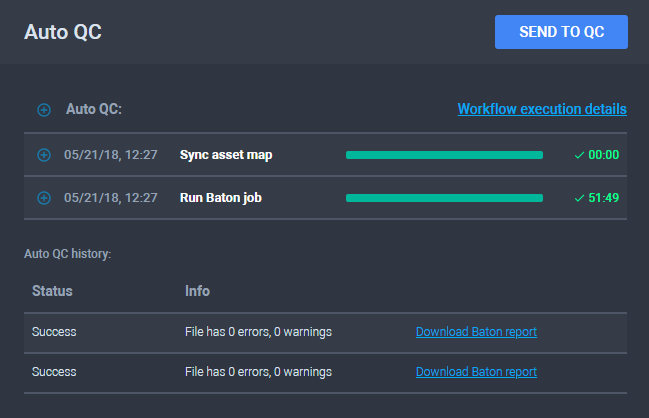Image resolution: width=649 pixels, height=418 pixels.
Task: Click the SEND TO QC button
Action: pos(561,32)
